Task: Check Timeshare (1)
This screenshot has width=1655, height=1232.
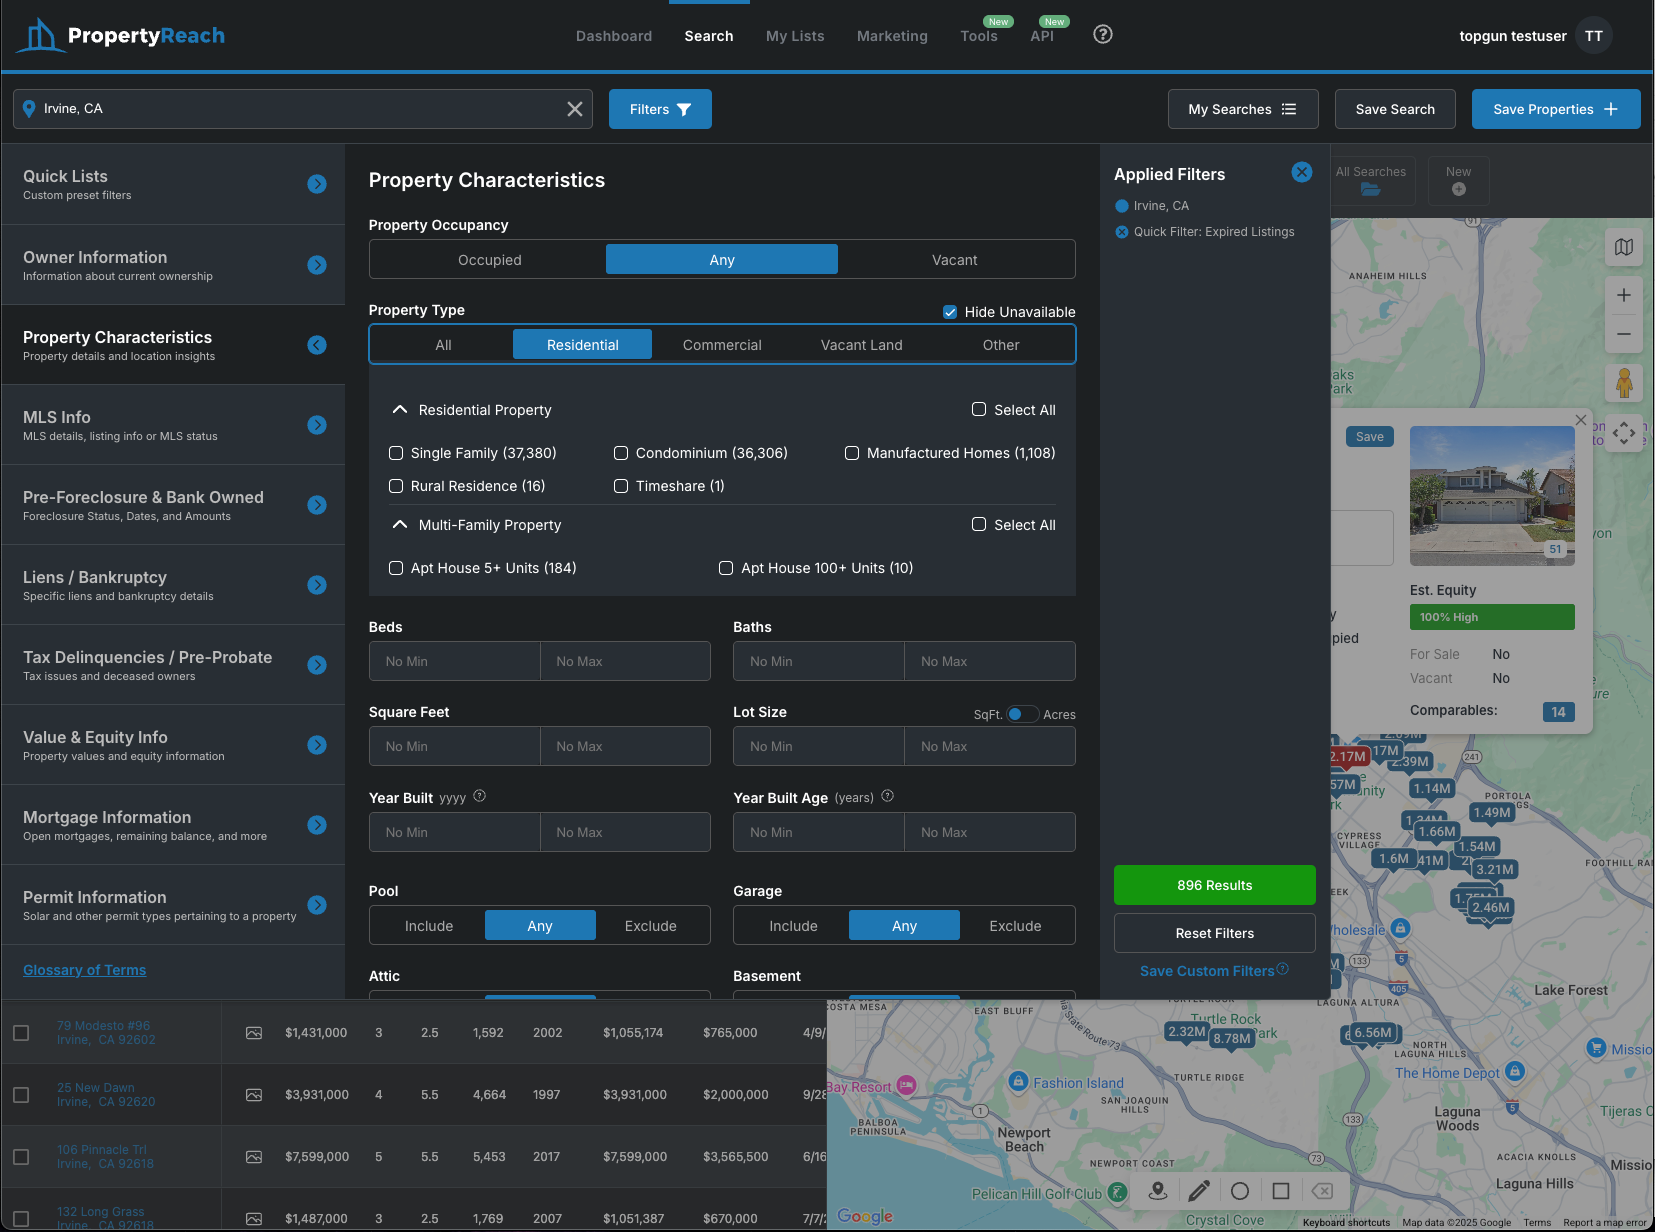Action: pos(621,486)
